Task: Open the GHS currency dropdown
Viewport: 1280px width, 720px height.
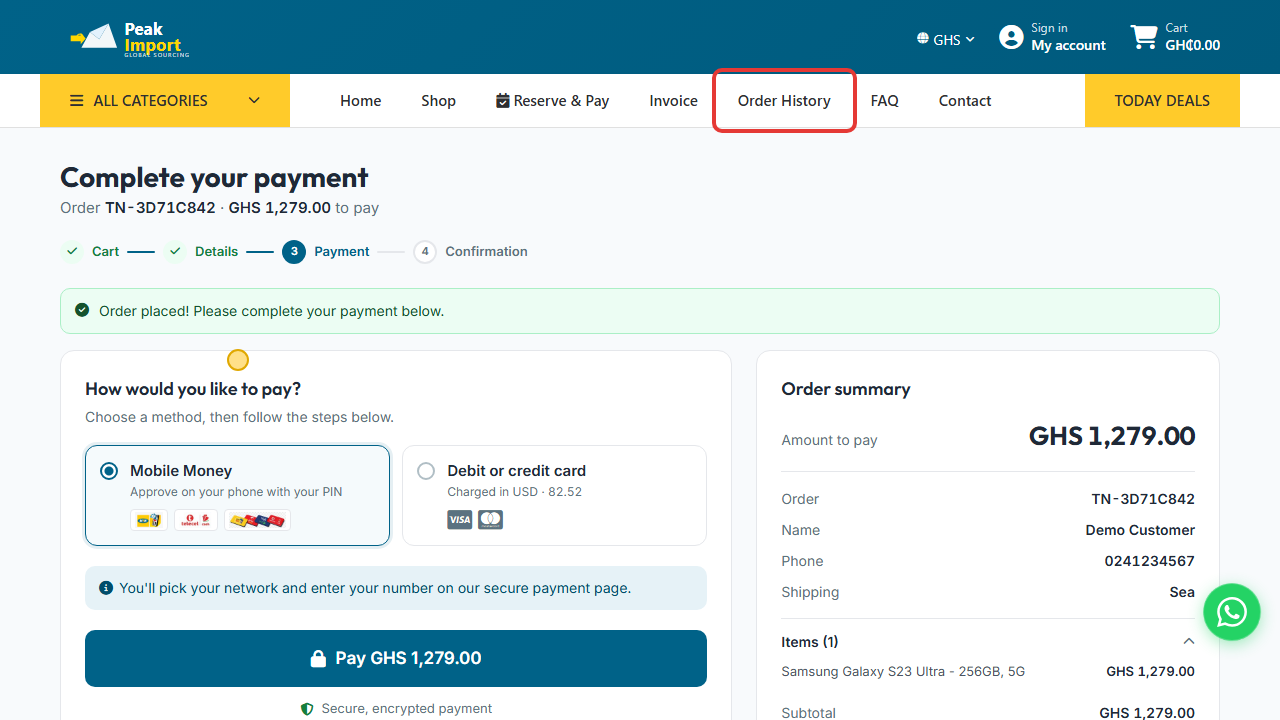Action: click(x=946, y=40)
